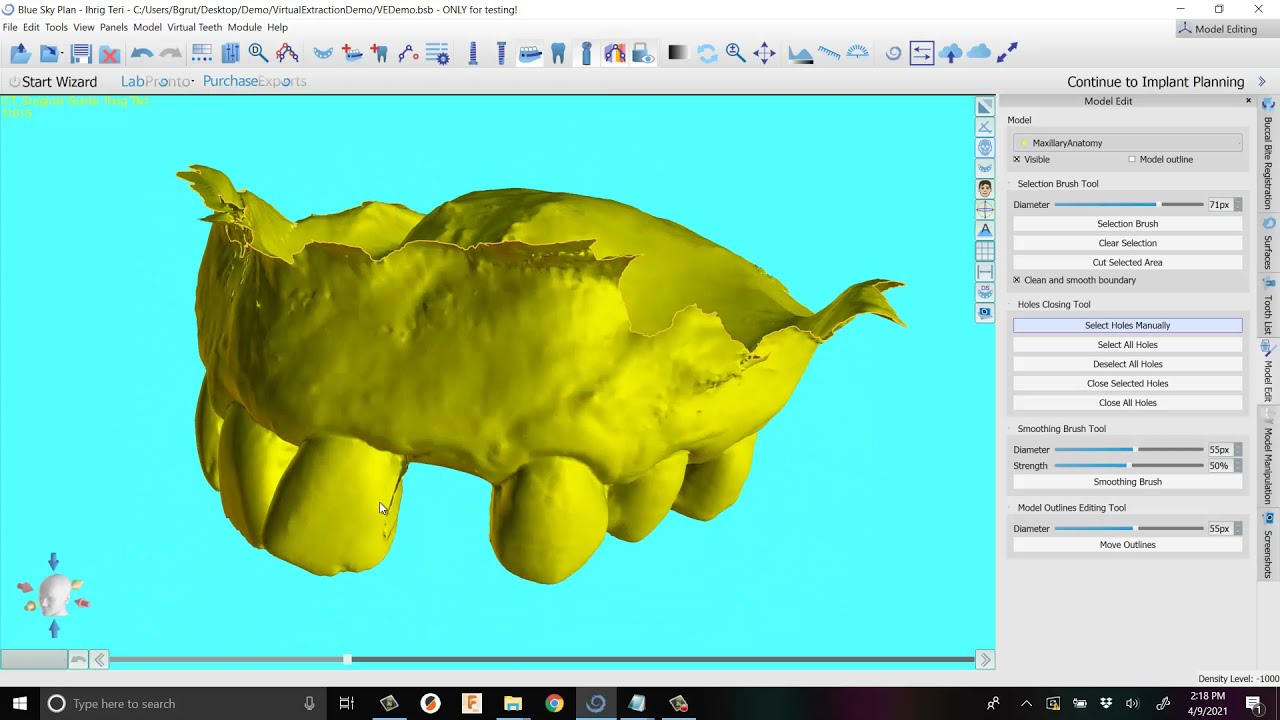The image size is (1280, 720).
Task: Click the Strength 50% spinner arrows
Action: pos(1238,466)
